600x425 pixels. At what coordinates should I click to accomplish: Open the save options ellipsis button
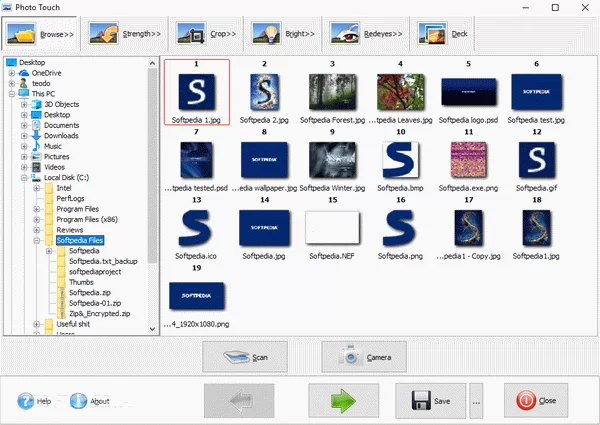[476, 401]
